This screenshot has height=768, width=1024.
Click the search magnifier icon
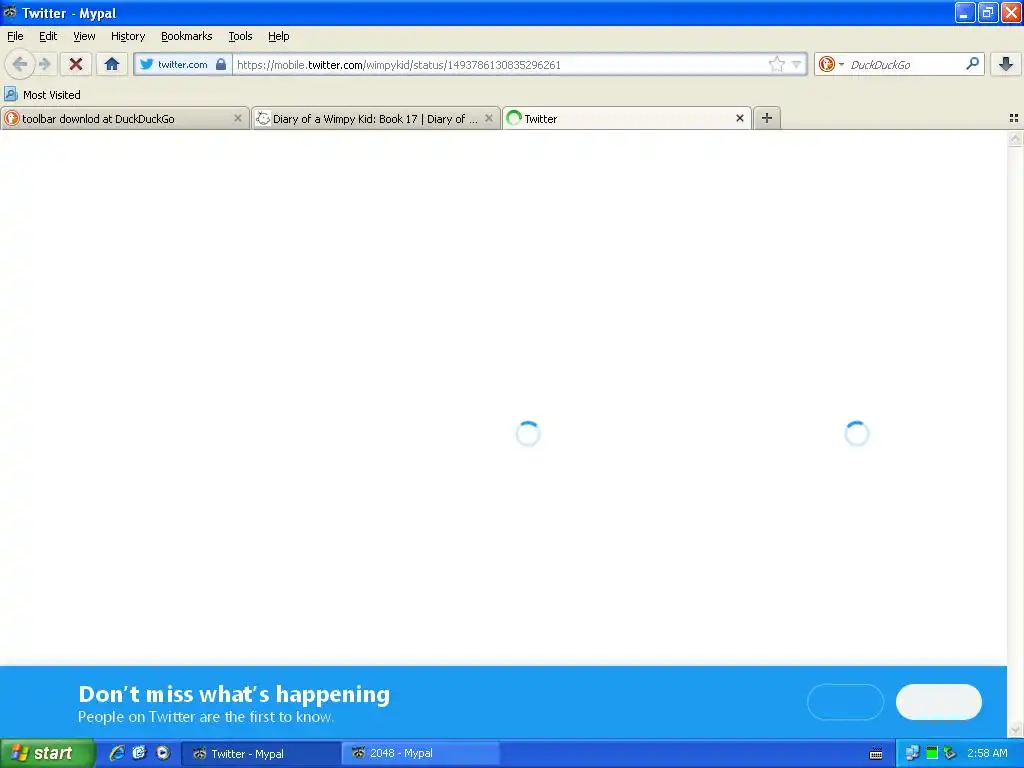pyautogui.click(x=972, y=64)
